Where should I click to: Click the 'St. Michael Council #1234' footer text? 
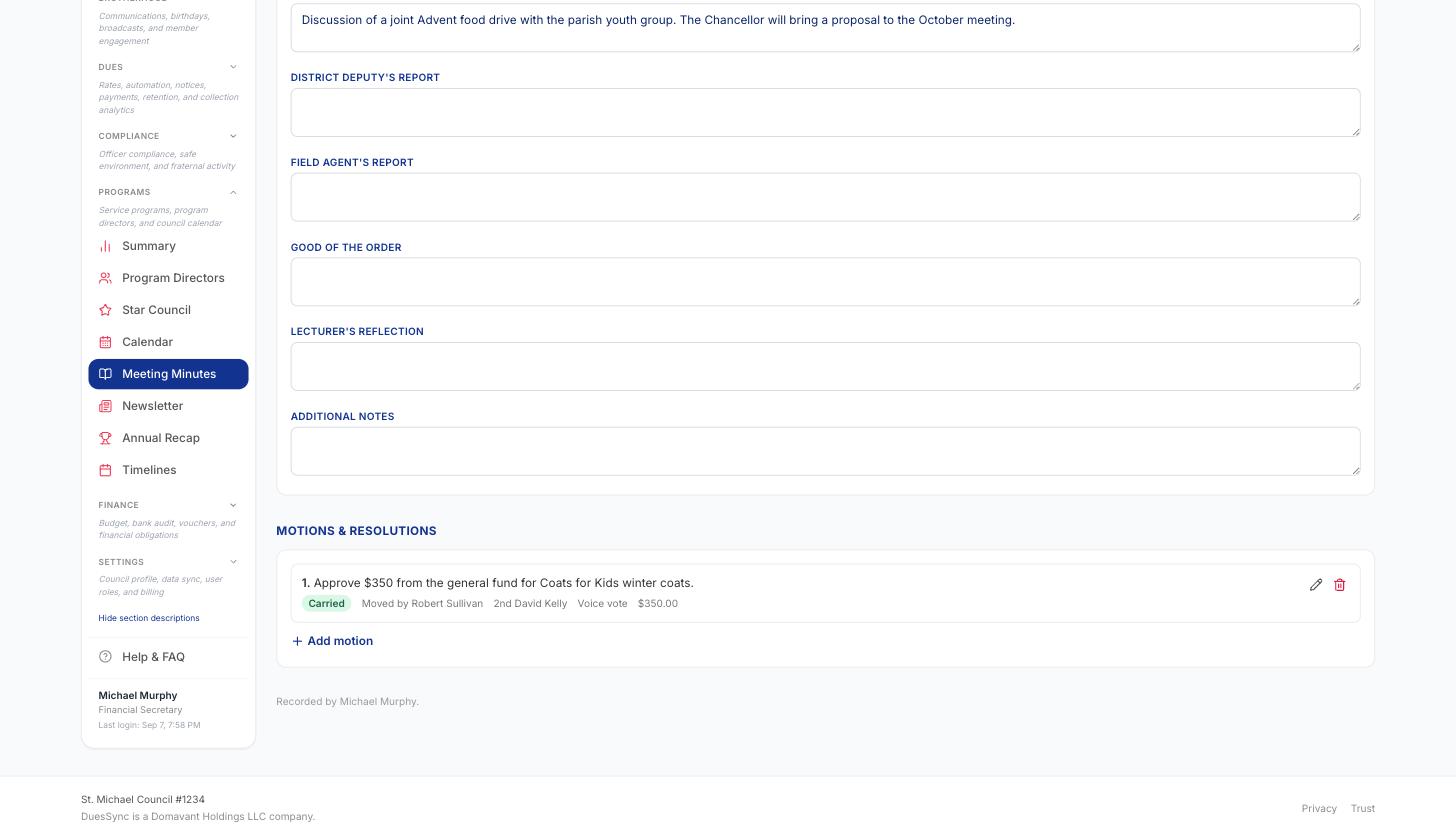pyautogui.click(x=143, y=800)
